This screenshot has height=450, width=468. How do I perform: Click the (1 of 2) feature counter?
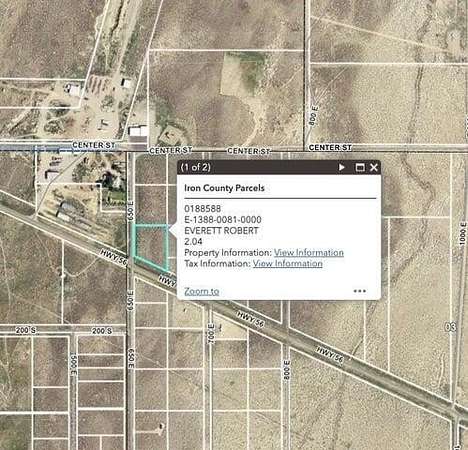(195, 167)
